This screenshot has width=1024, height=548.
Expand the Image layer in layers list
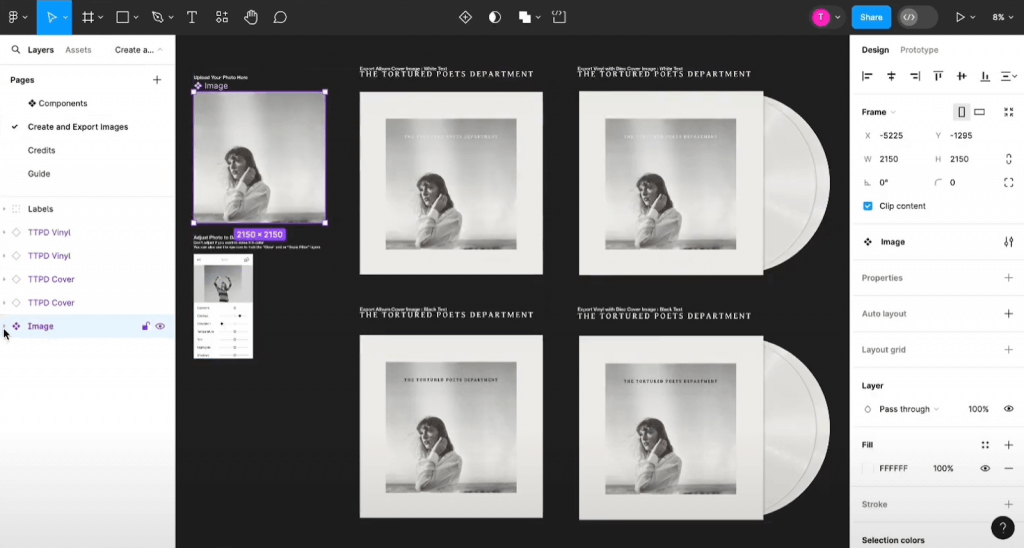(x=5, y=326)
